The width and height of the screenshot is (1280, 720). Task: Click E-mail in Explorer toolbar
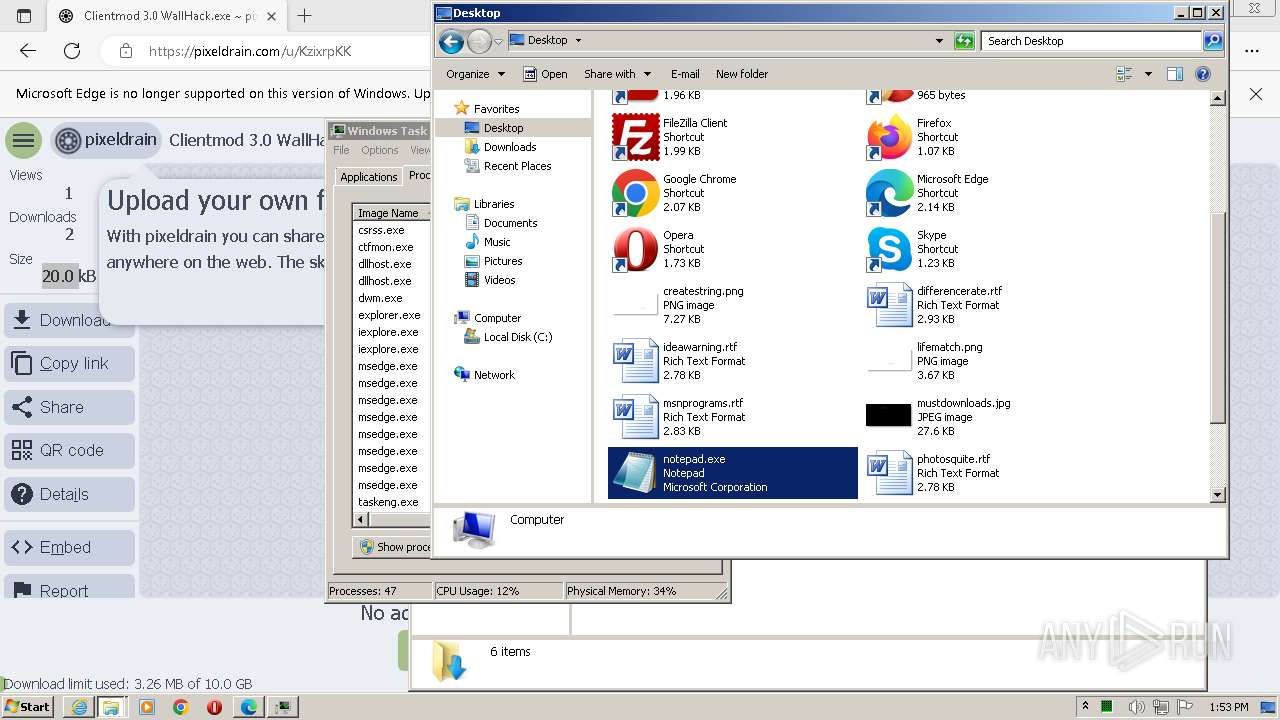[x=685, y=74]
